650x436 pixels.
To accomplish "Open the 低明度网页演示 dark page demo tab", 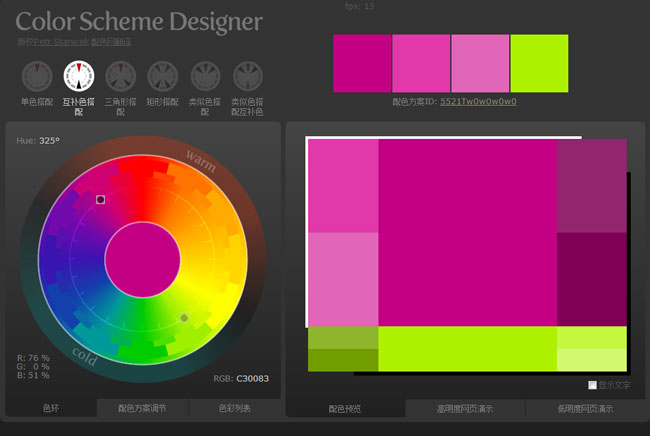I will pos(585,408).
